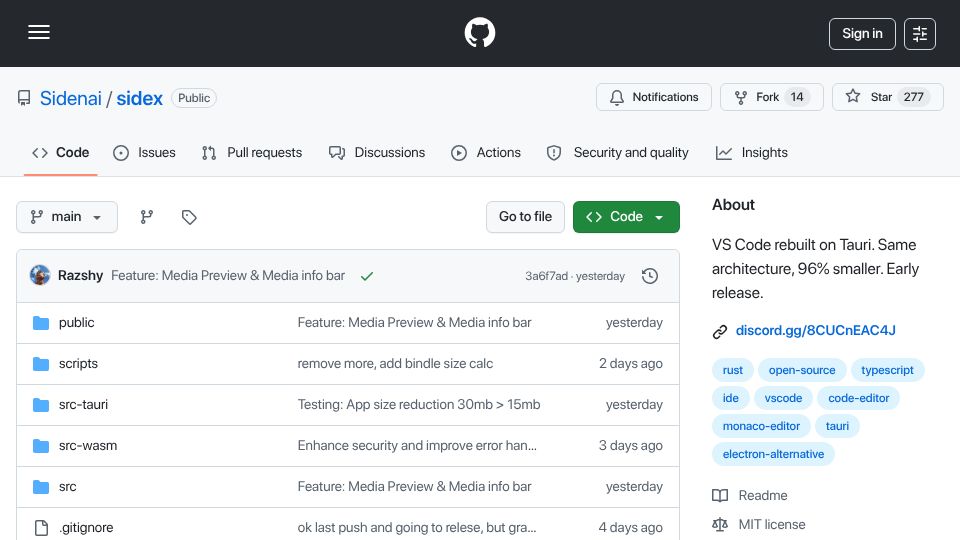Open the public folder
Image resolution: width=960 pixels, height=540 pixels.
pos(77,323)
